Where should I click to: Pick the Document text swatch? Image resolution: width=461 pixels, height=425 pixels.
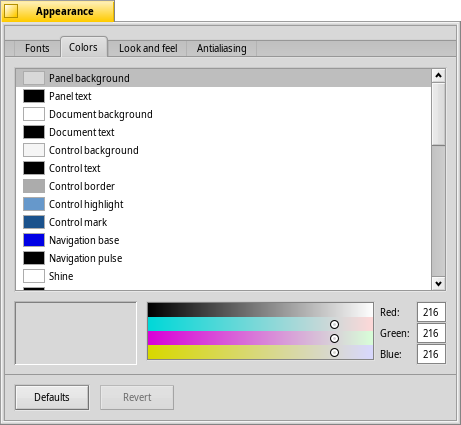point(34,132)
